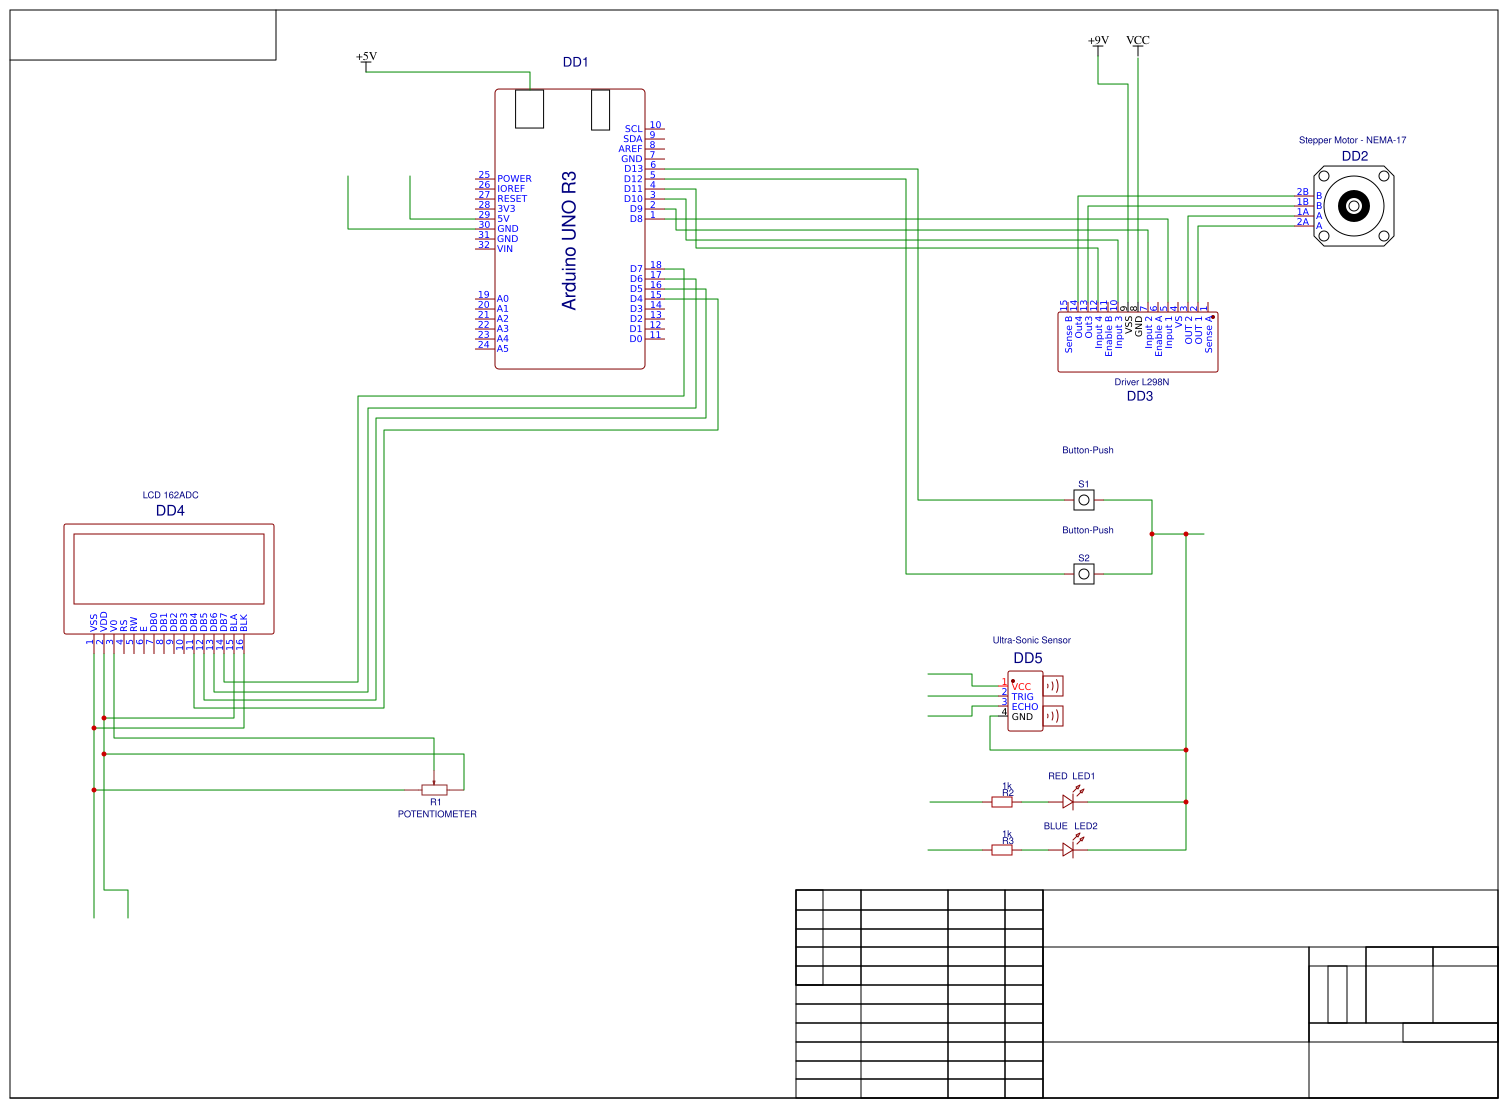Click the 'BLUE LED2' label

click(x=1071, y=826)
